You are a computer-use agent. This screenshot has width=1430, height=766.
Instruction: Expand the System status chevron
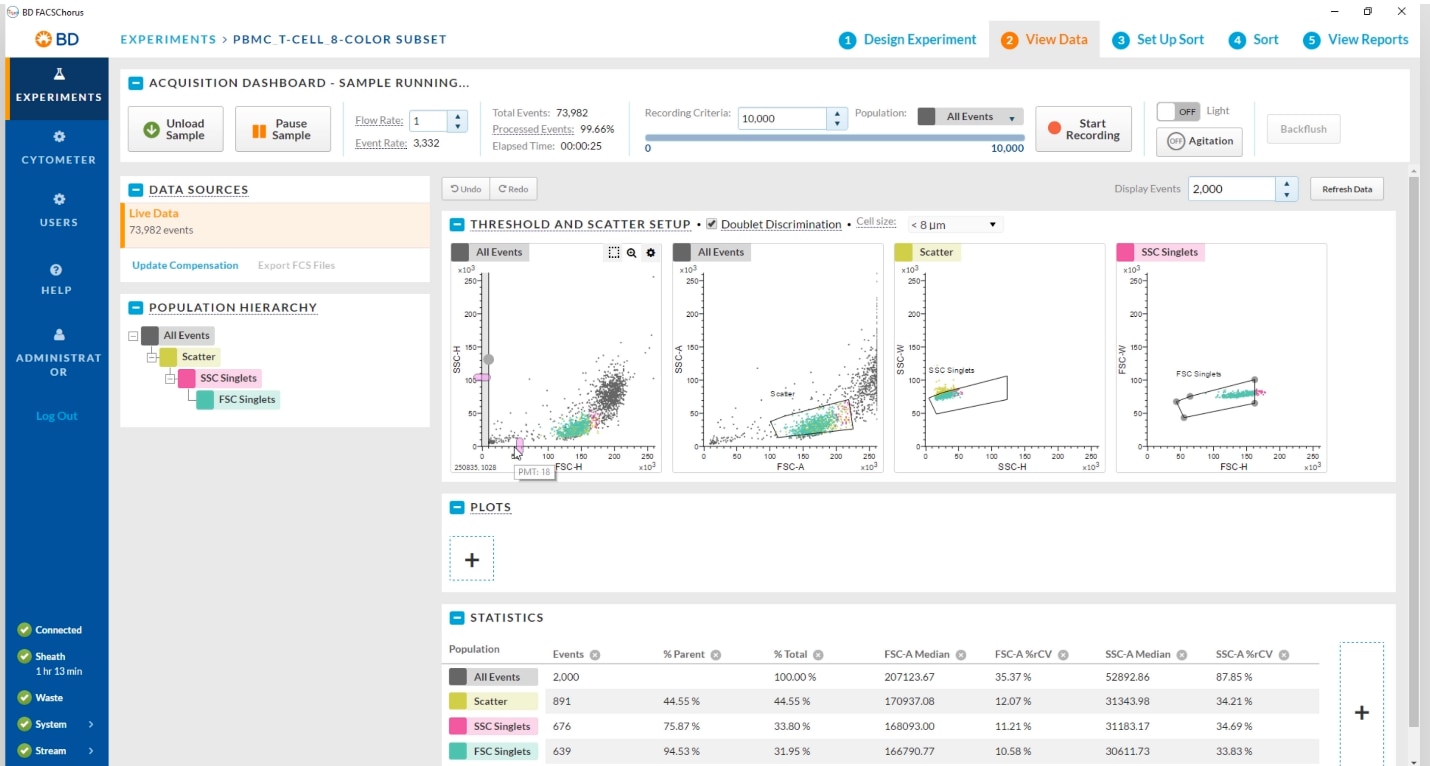click(x=91, y=724)
